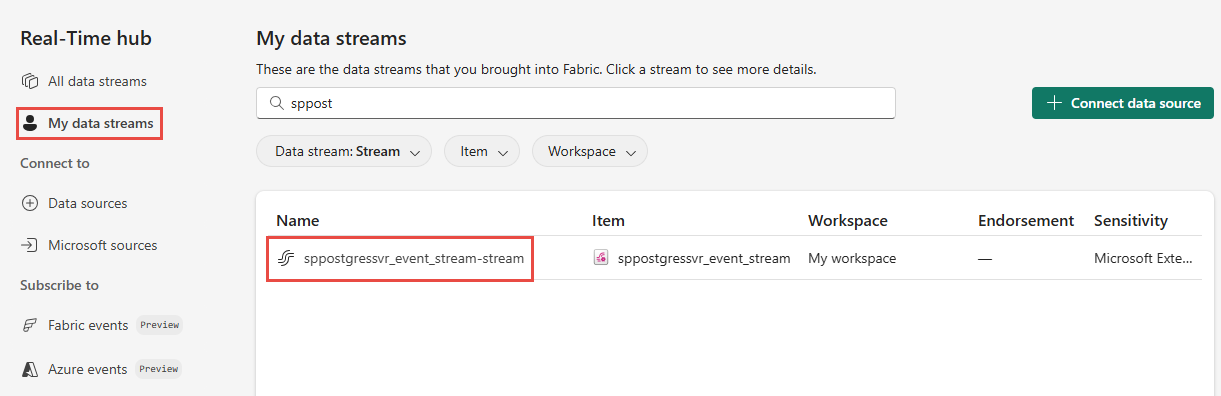Click the All data streams cube icon
Screen dimensions: 1221x396
30,81
